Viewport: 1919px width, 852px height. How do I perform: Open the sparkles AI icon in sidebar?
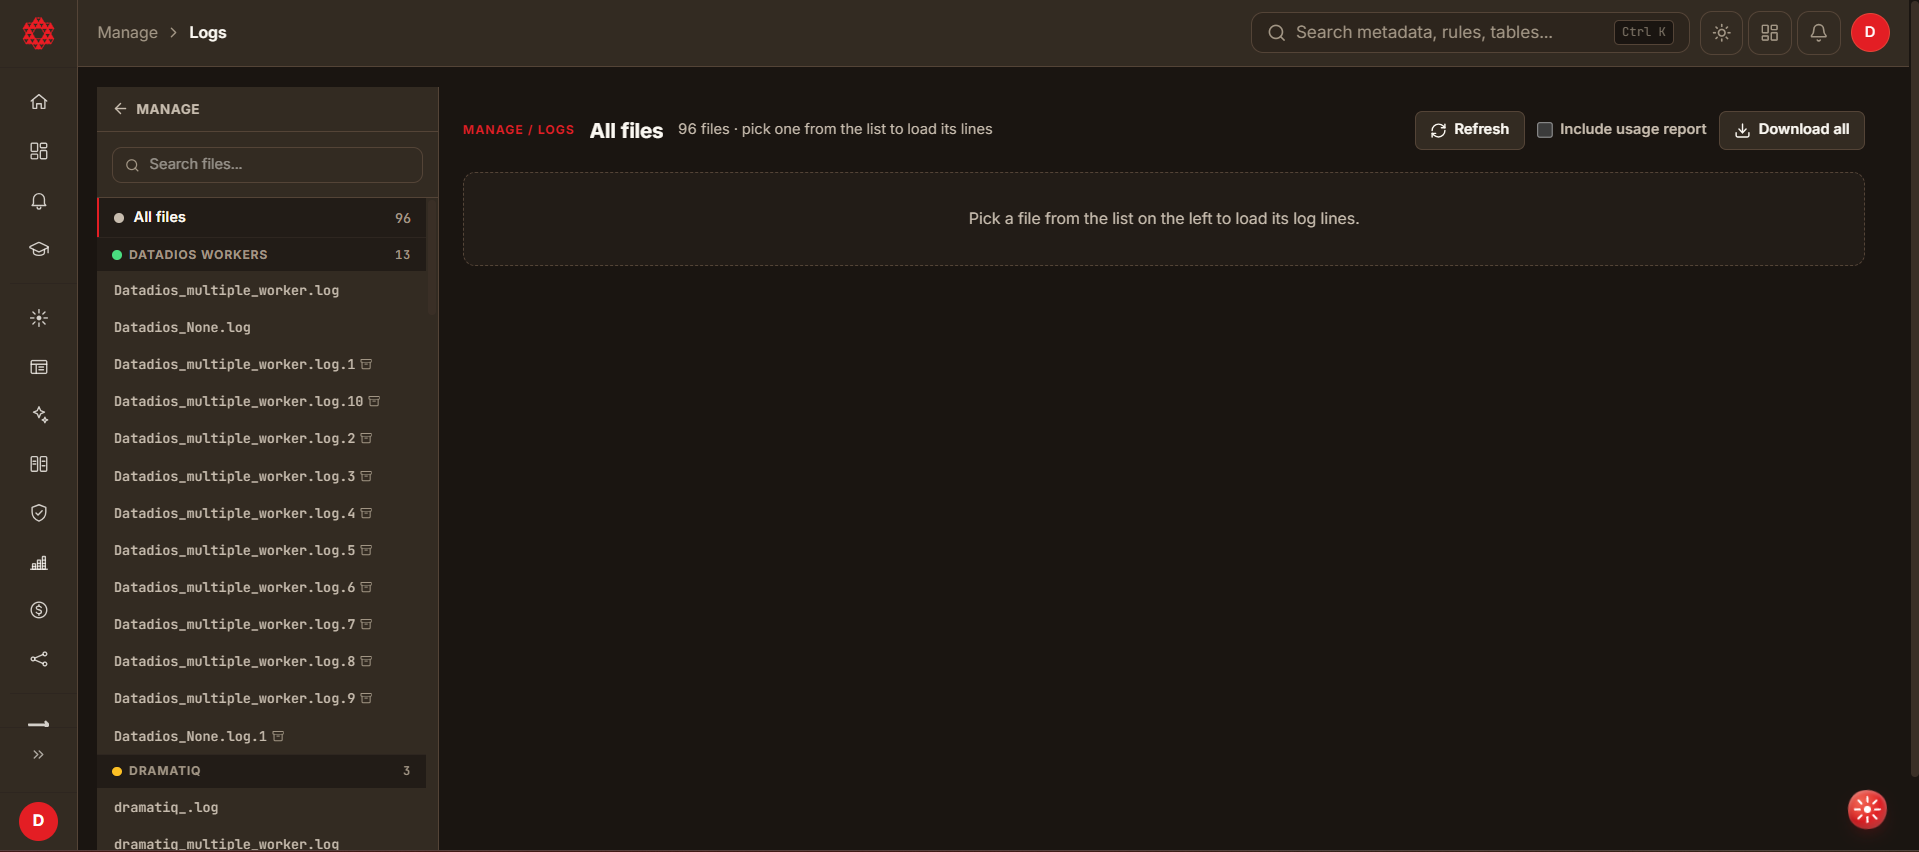coord(39,414)
